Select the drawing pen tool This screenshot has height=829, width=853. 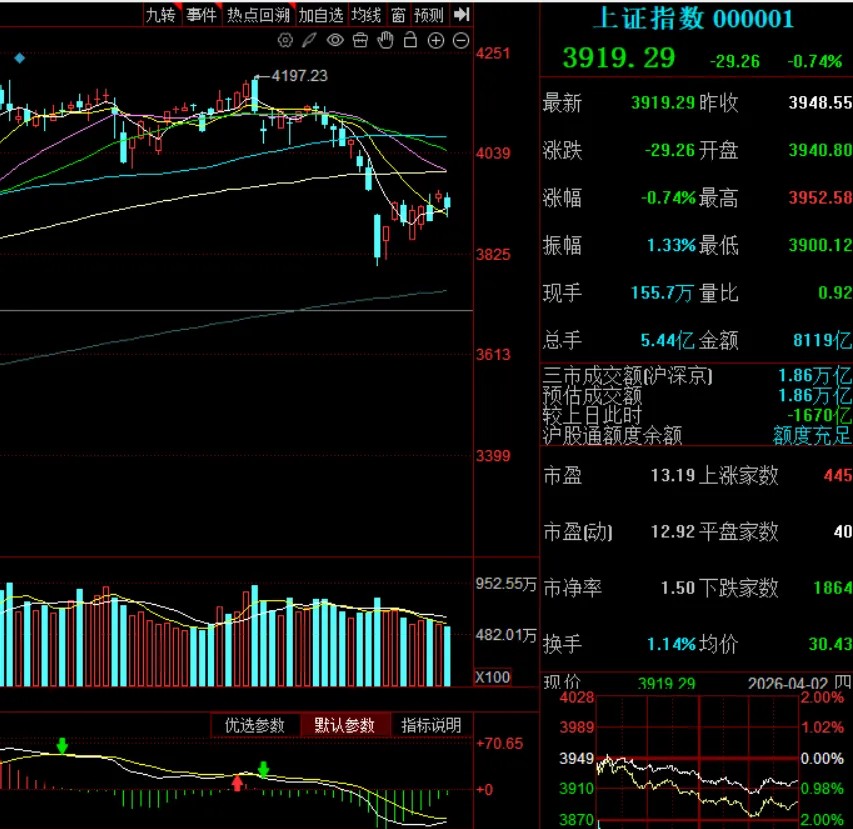pyautogui.click(x=310, y=40)
